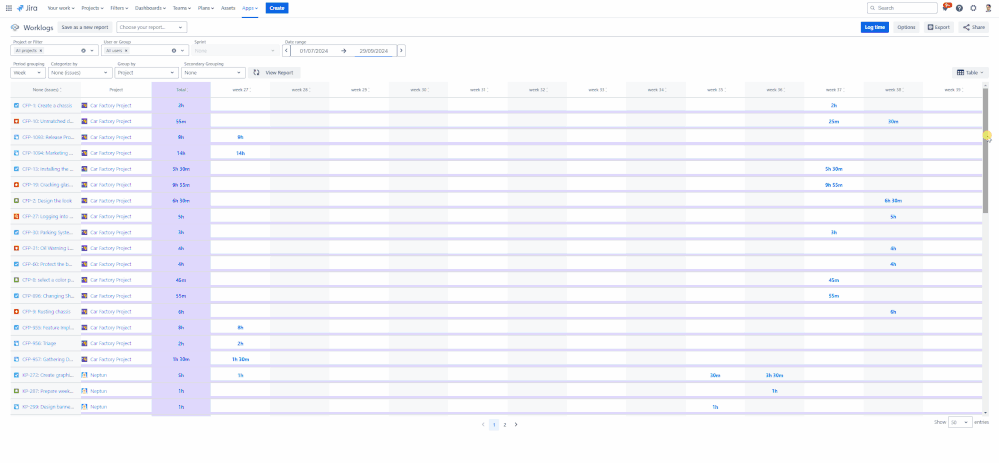Open Group by Project dropdown

pyautogui.click(x=148, y=73)
